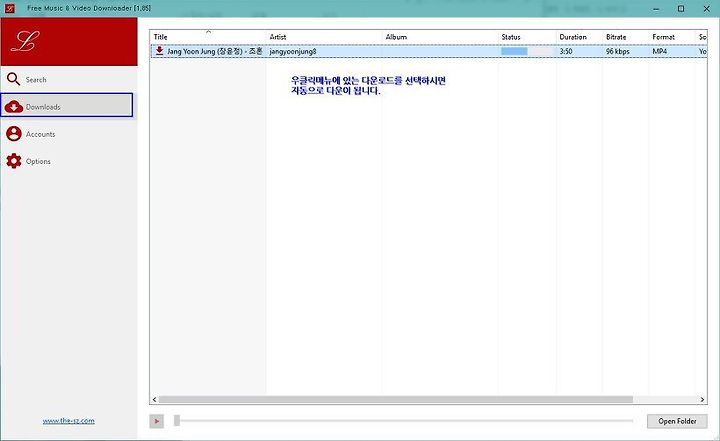This screenshot has width=720, height=441.
Task: Maximize the Free Music & Video Downloader window
Action: [x=681, y=9]
